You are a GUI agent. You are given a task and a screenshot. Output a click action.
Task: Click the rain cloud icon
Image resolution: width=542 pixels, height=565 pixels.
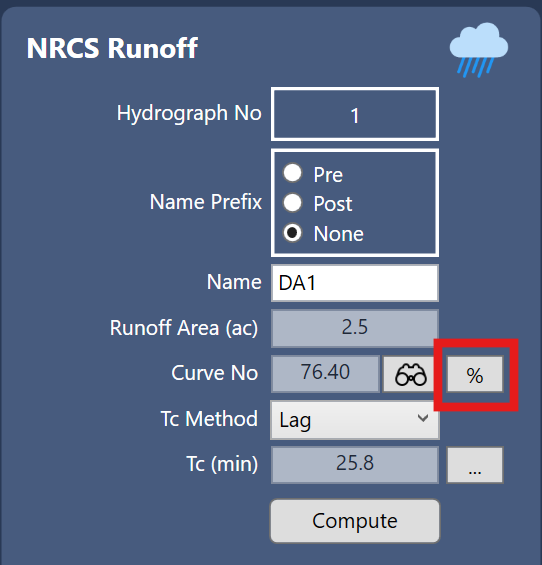coord(479,50)
